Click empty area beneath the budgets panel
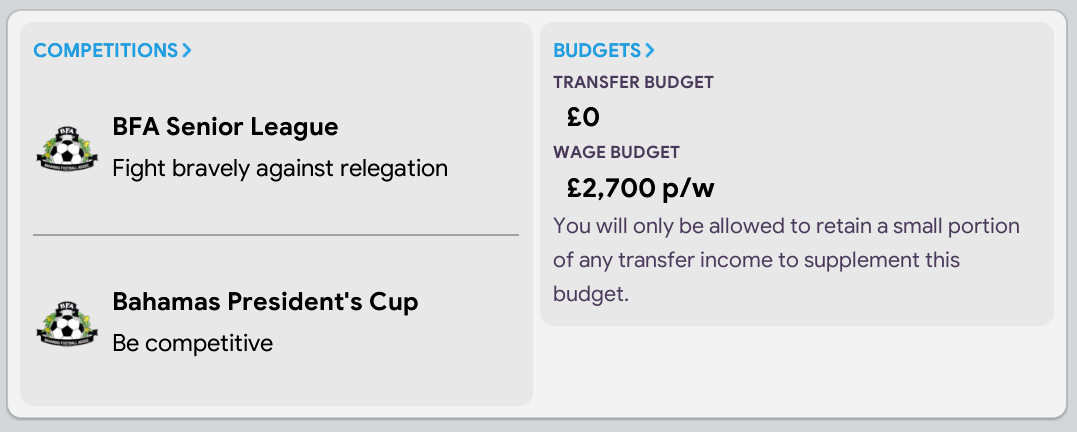Image resolution: width=1077 pixels, height=432 pixels. coord(797,371)
